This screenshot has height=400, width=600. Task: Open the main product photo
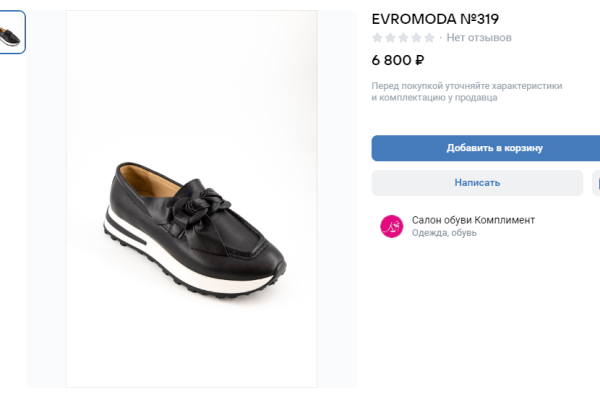click(191, 198)
